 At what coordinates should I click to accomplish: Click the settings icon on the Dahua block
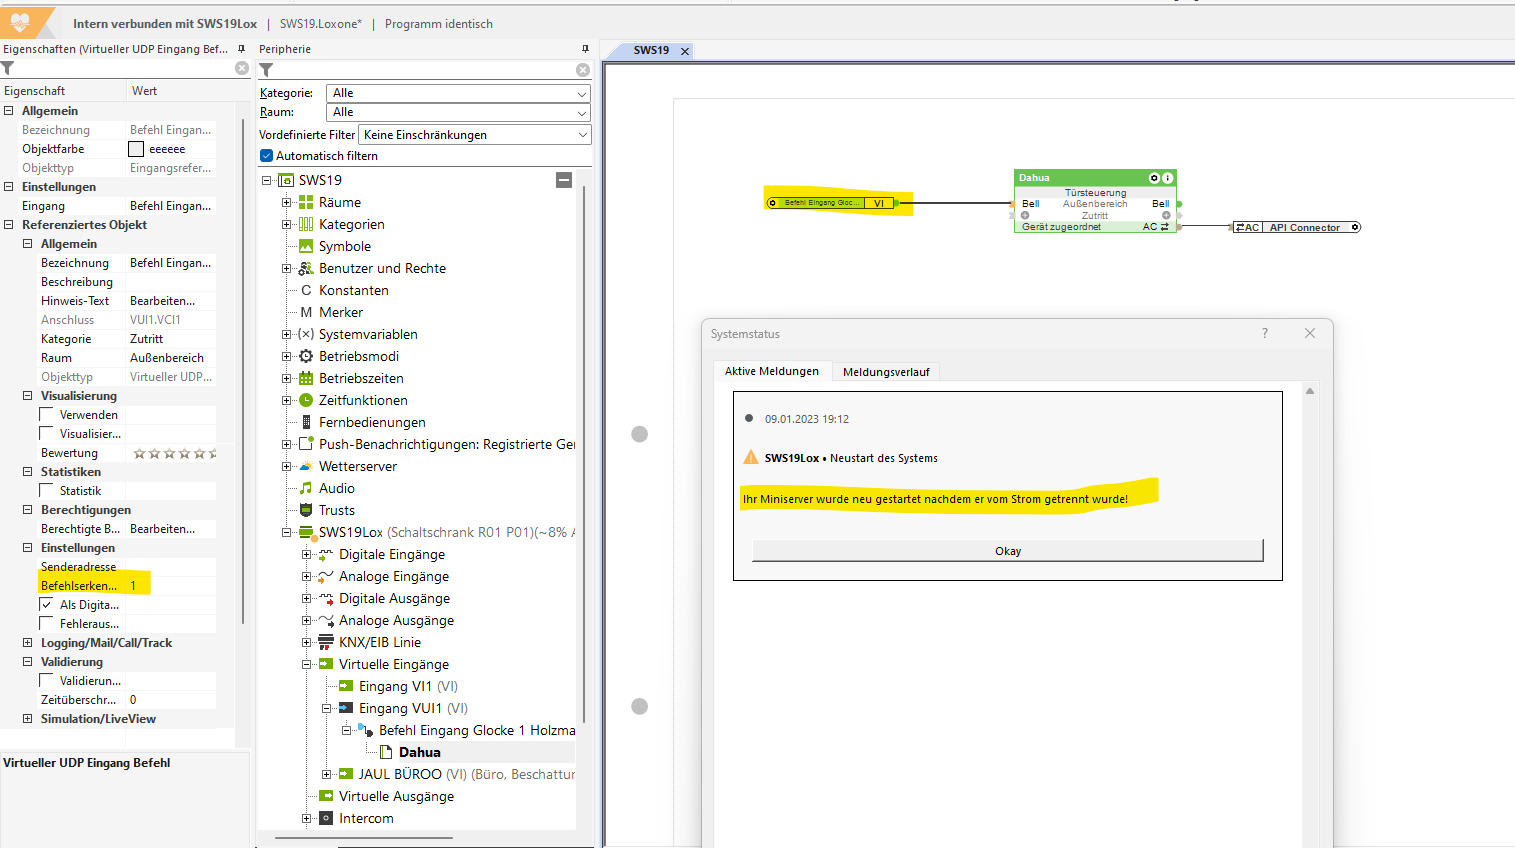click(x=1154, y=178)
